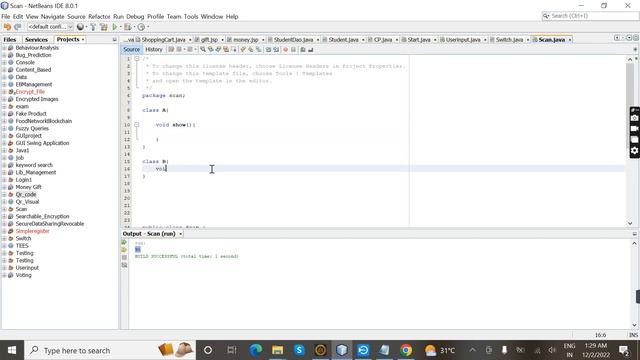Click the Windows Start button
This screenshot has width=640, height=360.
click(x=11, y=350)
